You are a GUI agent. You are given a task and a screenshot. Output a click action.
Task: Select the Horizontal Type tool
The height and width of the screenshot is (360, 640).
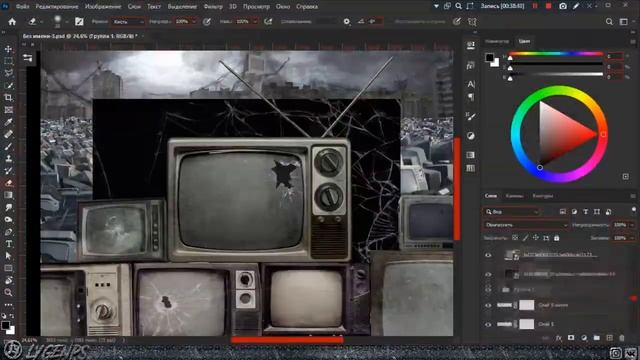click(8, 244)
